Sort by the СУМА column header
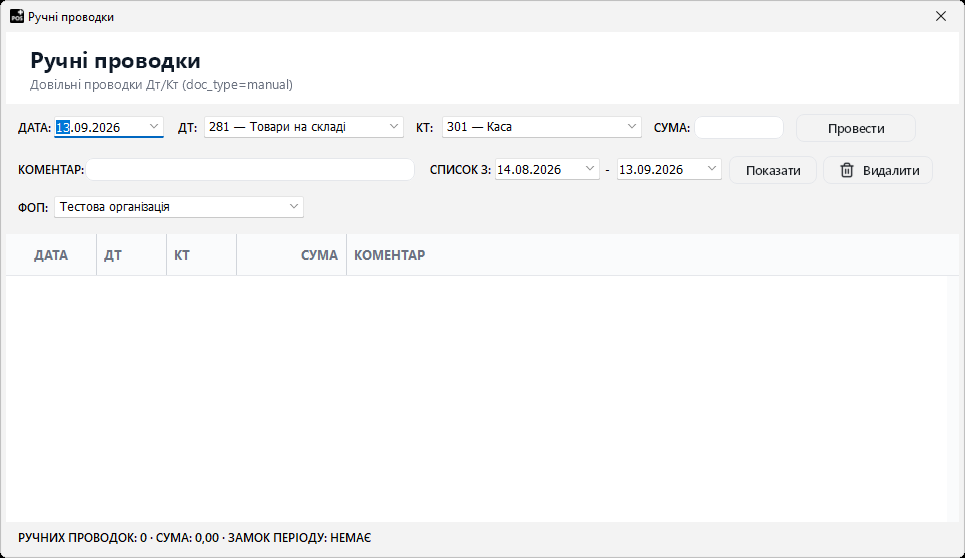 point(291,255)
